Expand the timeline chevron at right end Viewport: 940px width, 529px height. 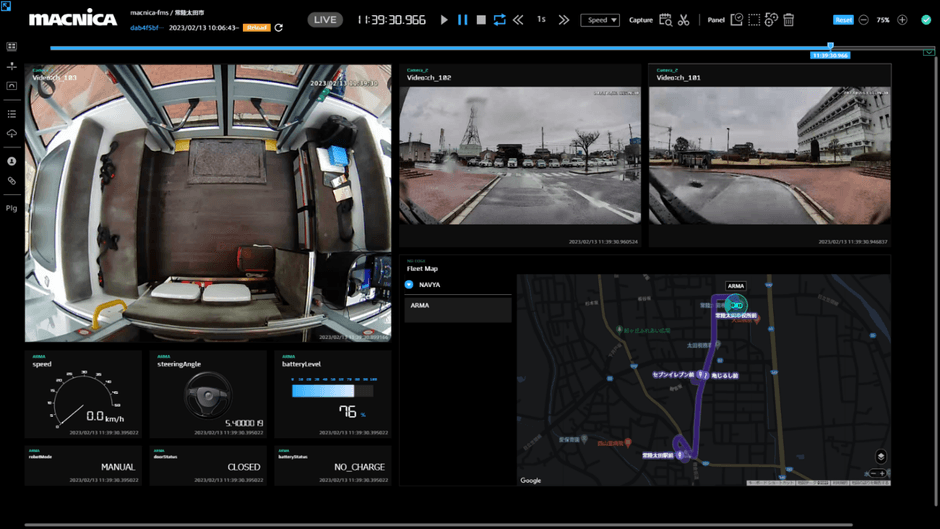[x=928, y=52]
